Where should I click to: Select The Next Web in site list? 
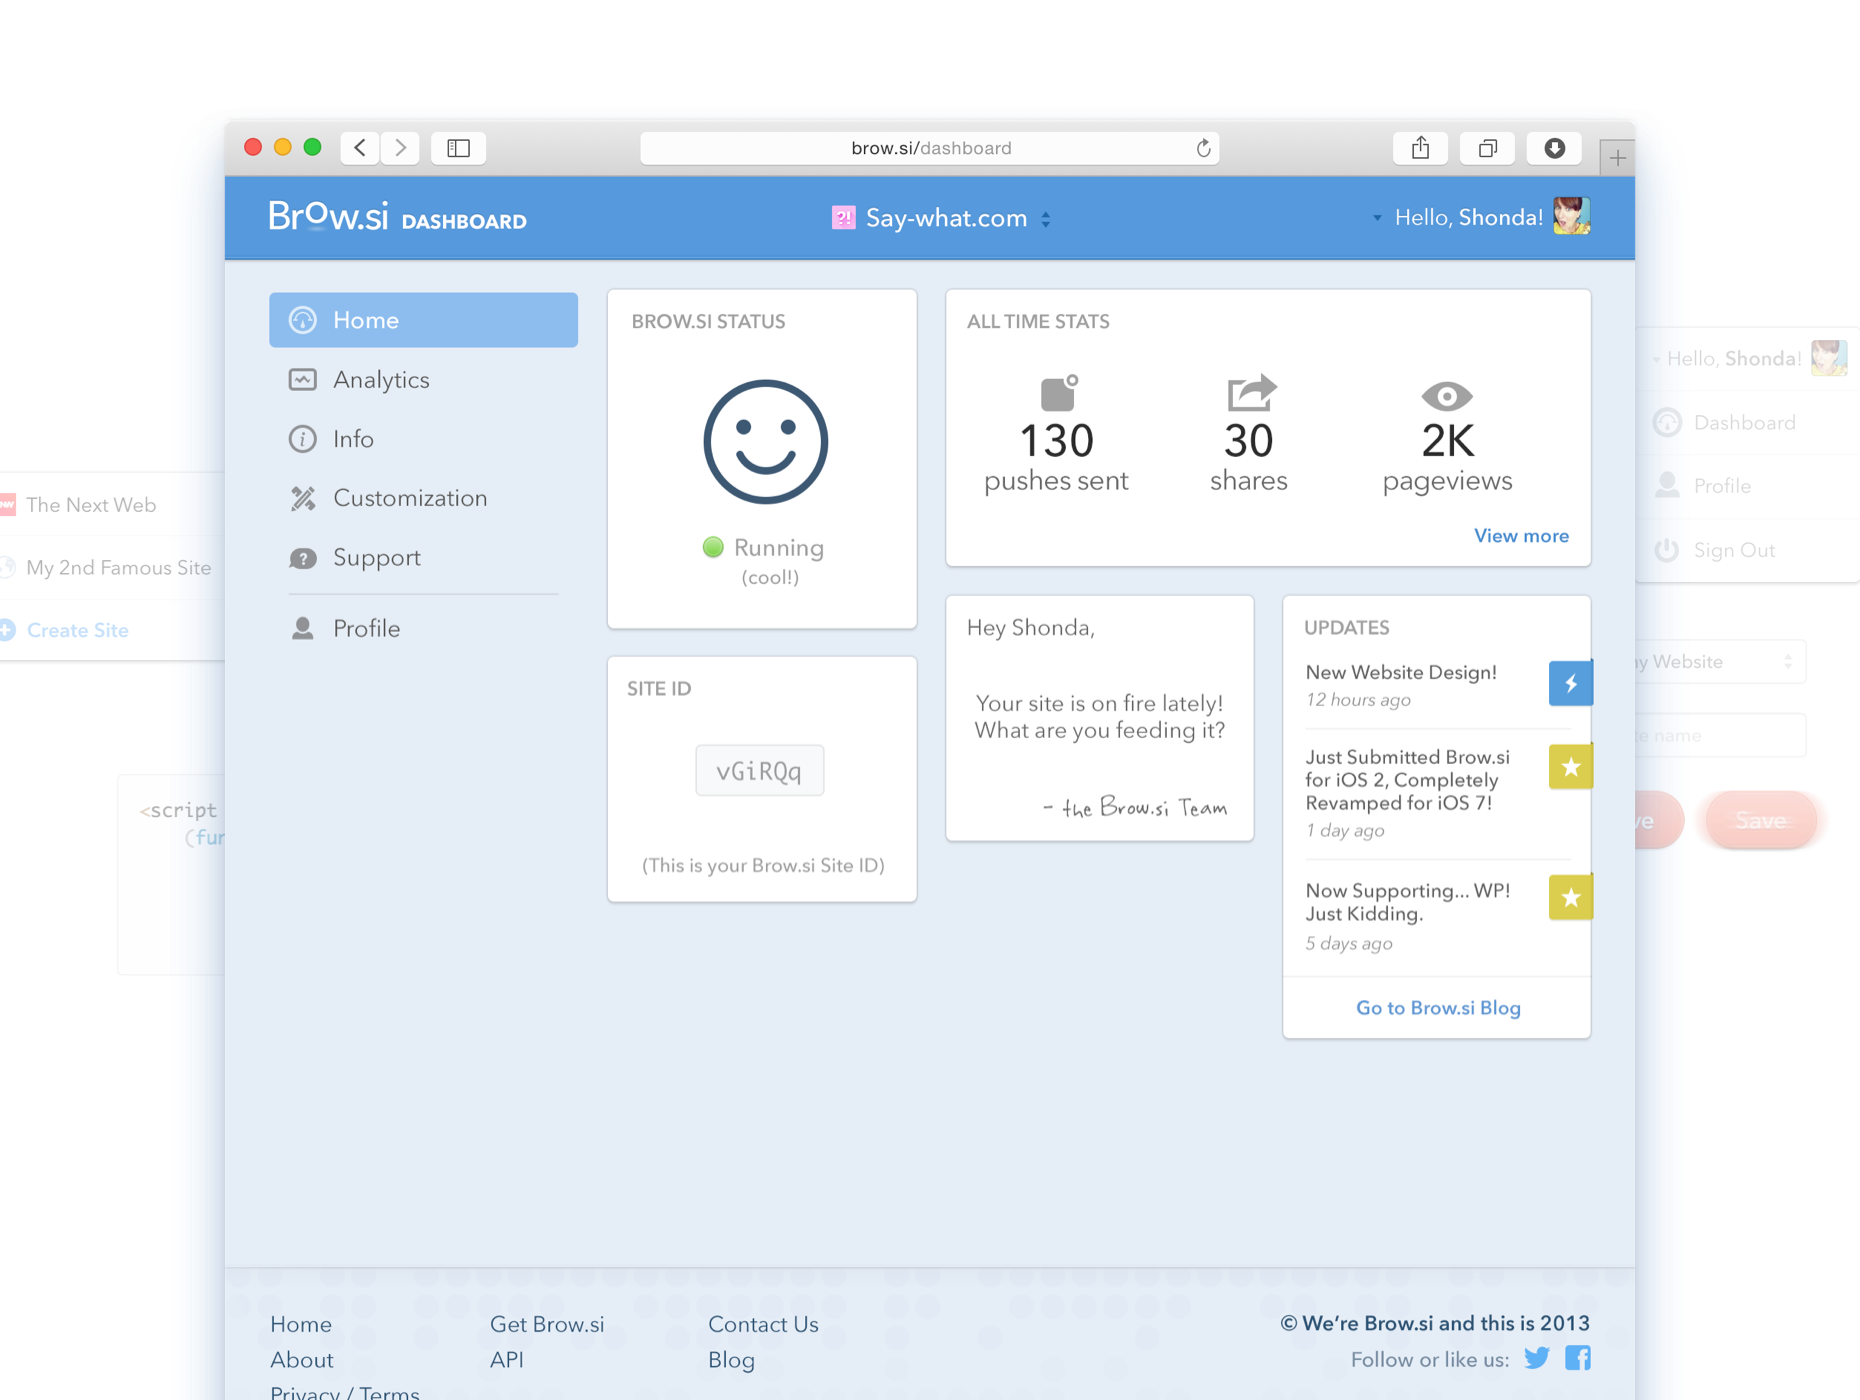point(91,505)
